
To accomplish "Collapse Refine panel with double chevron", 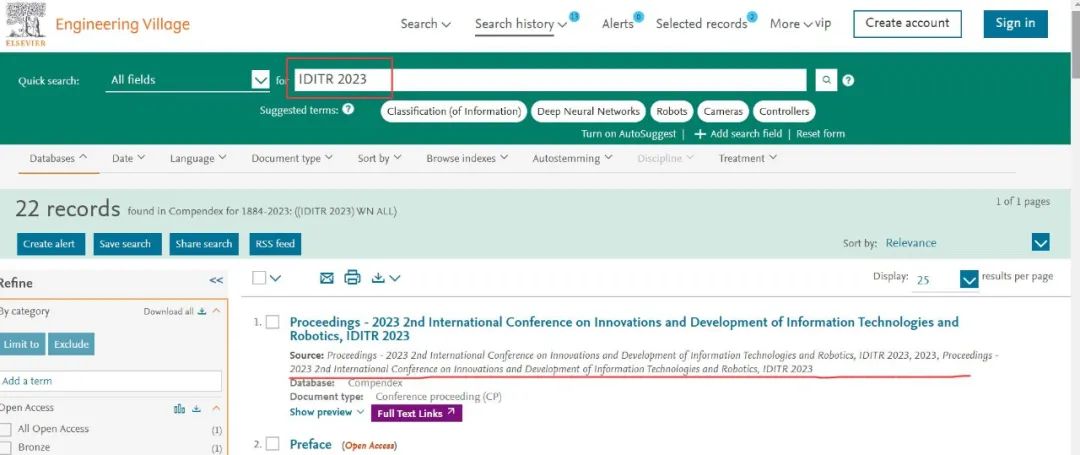I will (216, 281).
